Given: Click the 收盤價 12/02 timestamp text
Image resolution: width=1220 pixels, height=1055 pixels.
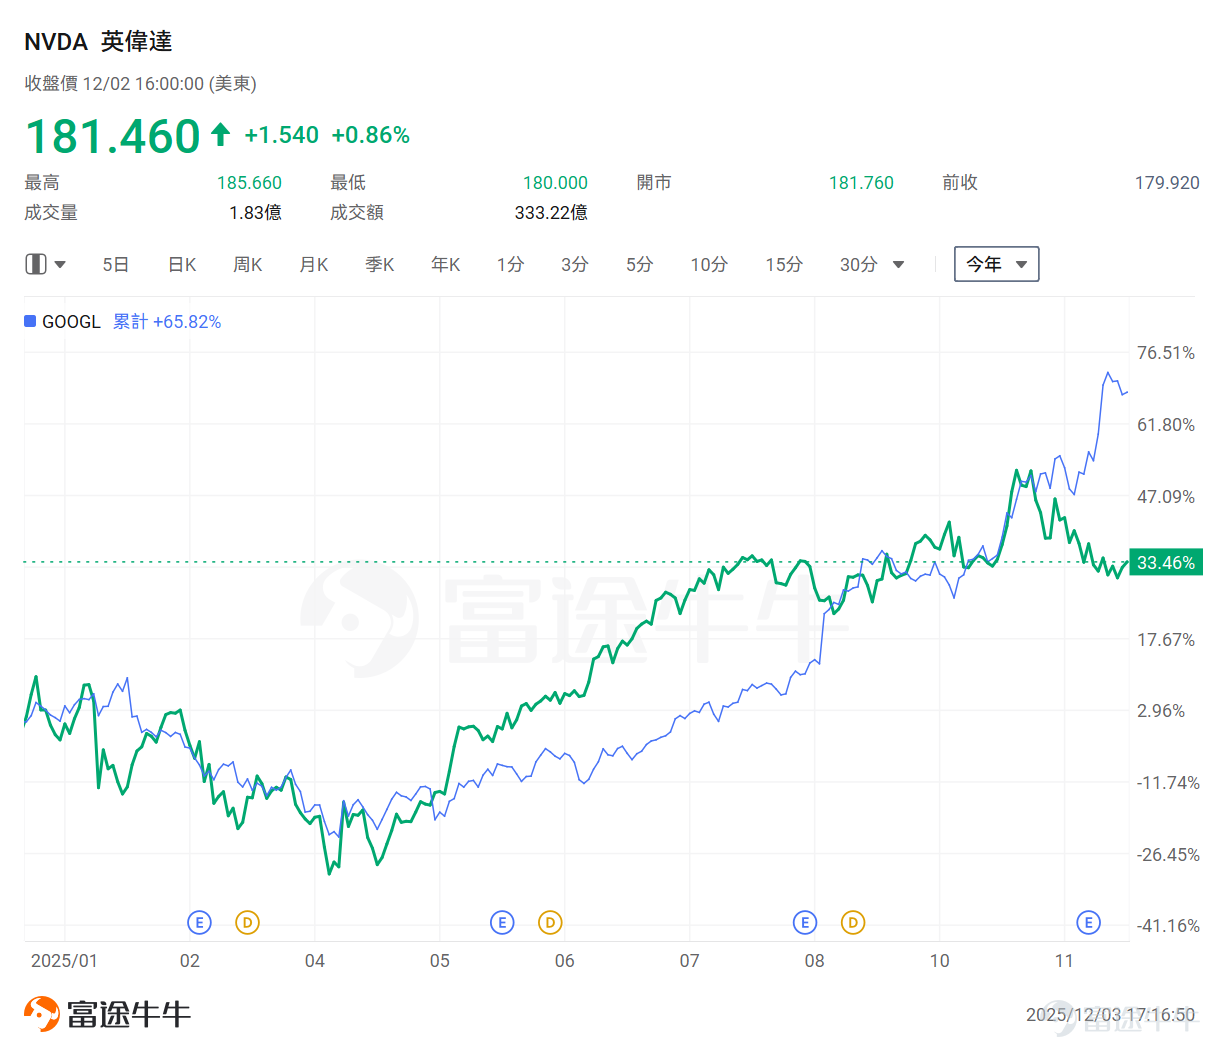Looking at the screenshot, I should click(141, 84).
